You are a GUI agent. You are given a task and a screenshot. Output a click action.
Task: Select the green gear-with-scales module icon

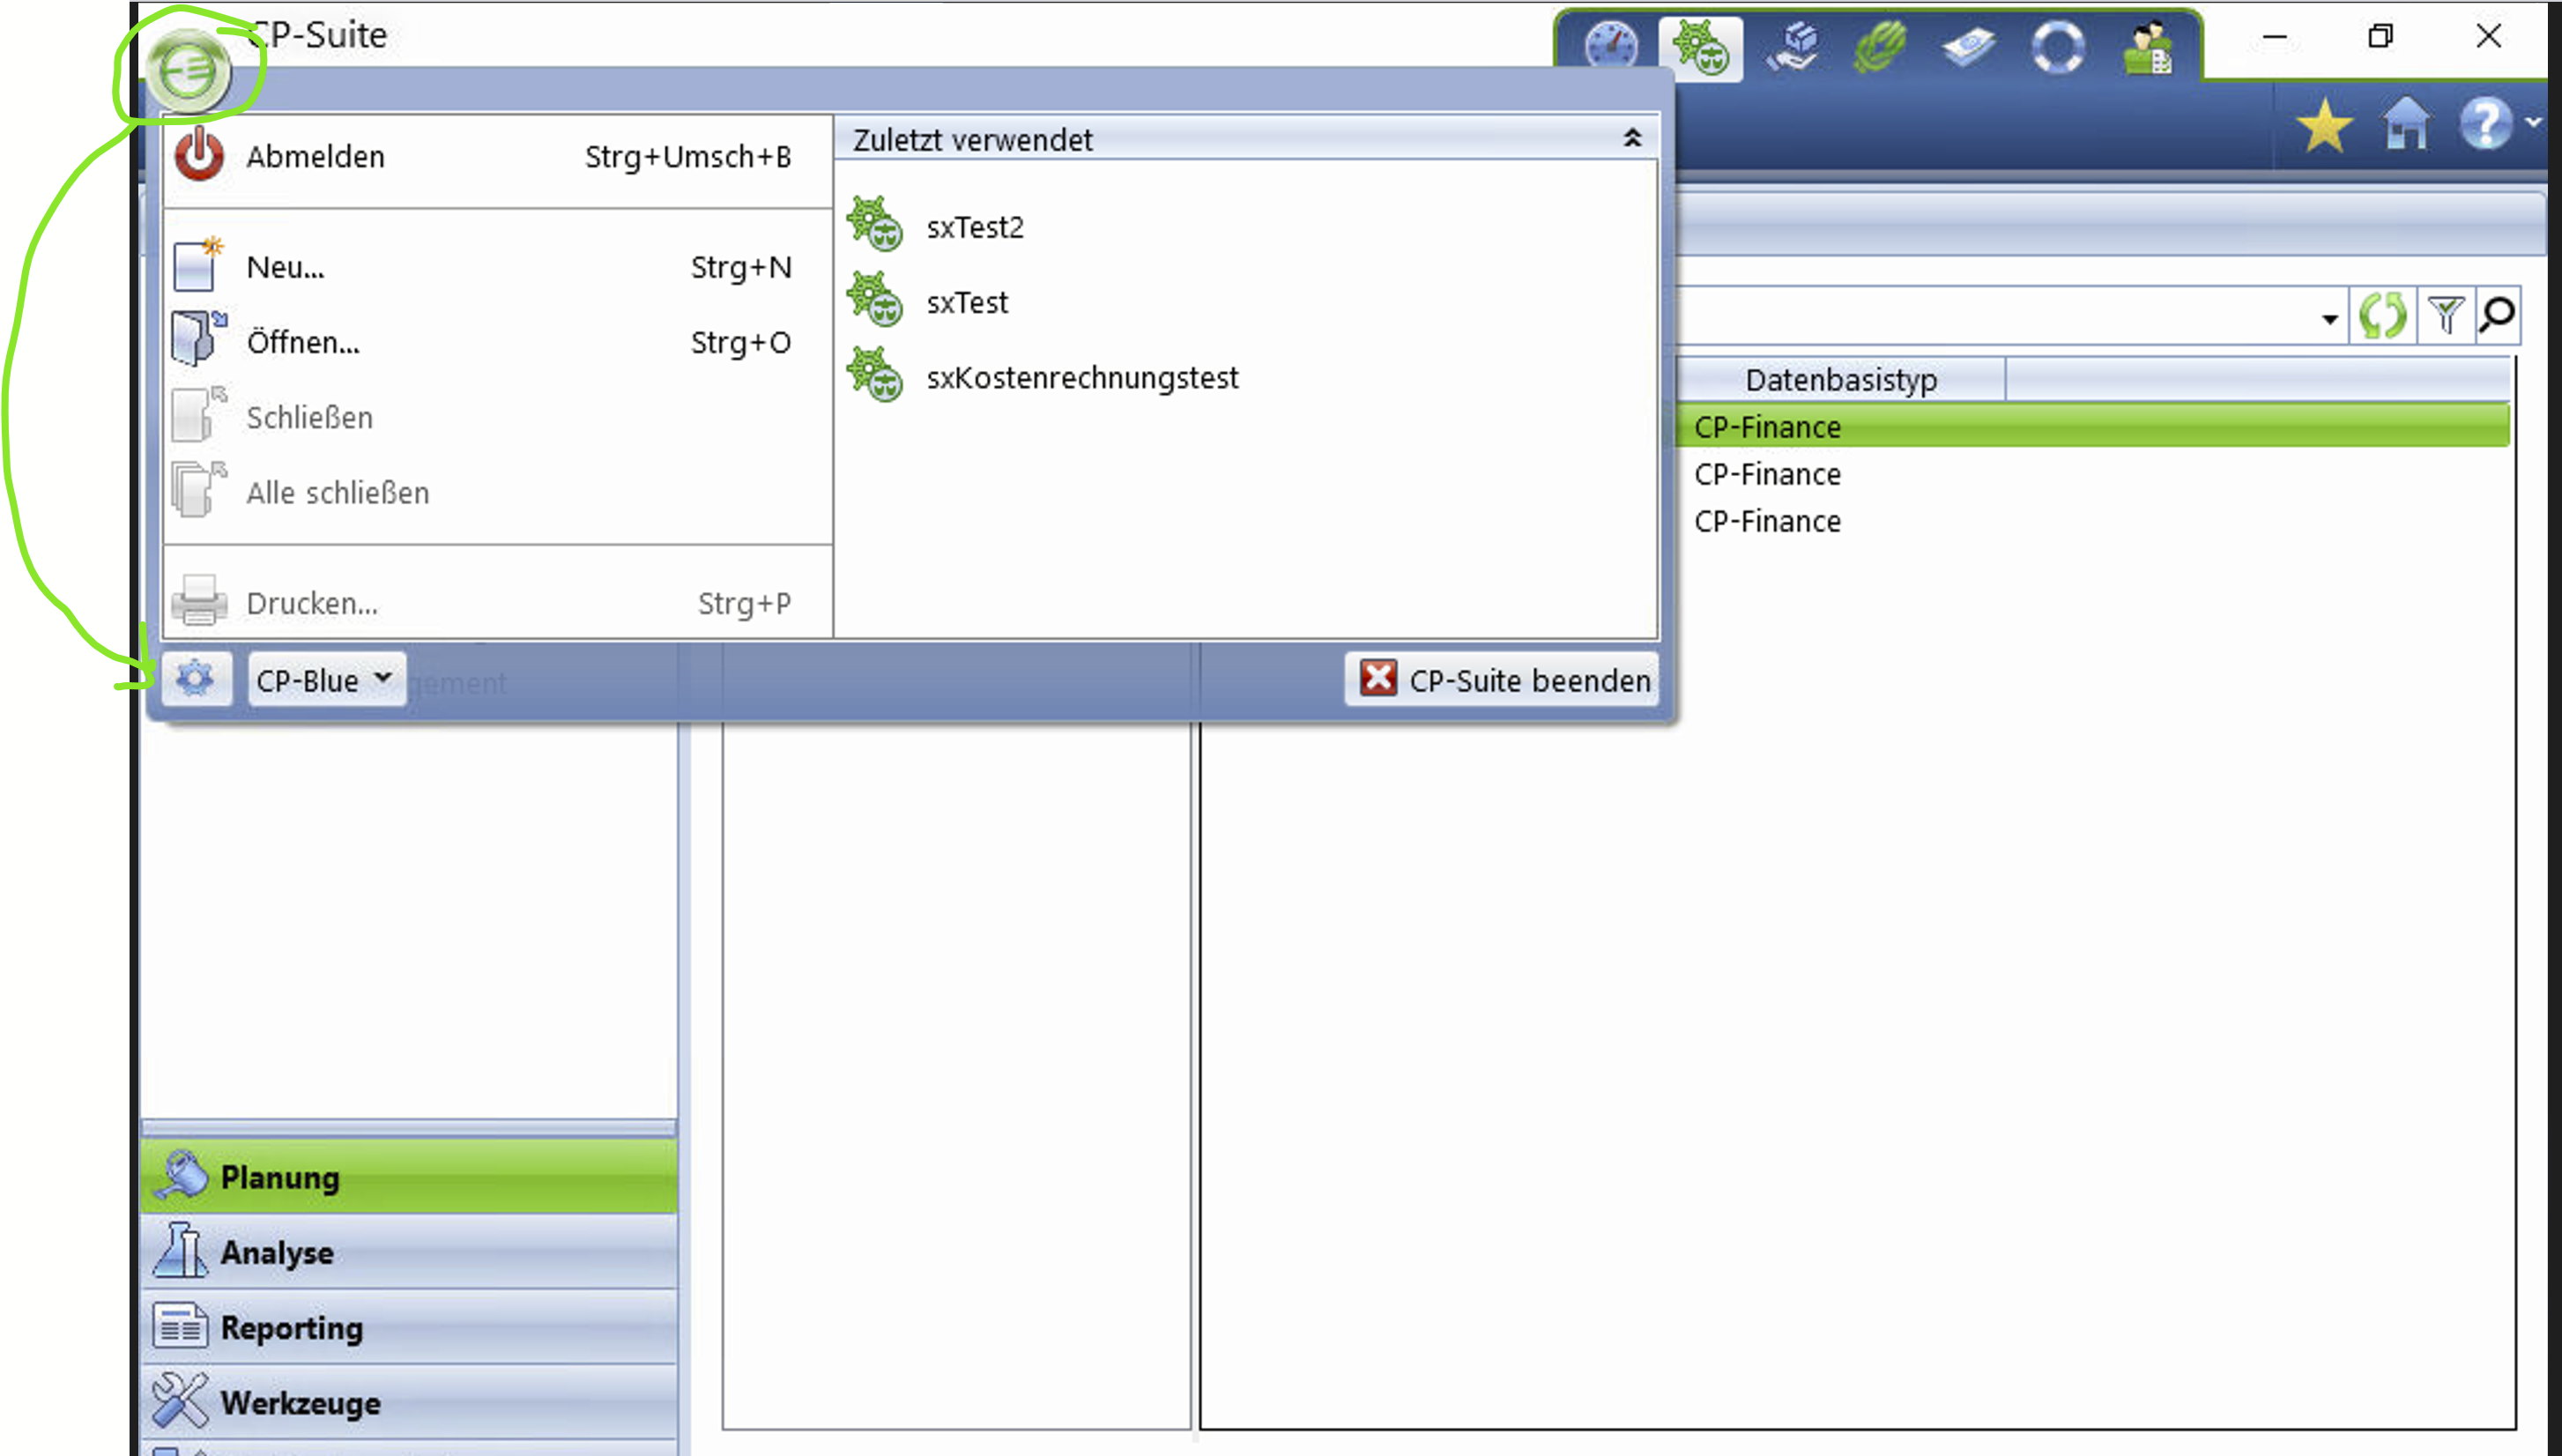pos(1700,47)
